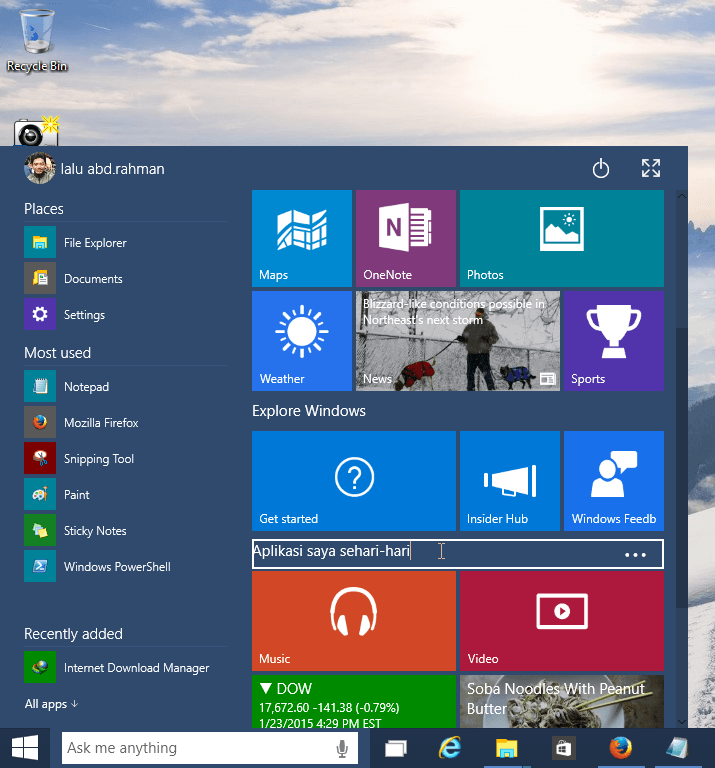Click the Start button on taskbar
This screenshot has width=715, height=768.
pos(25,748)
